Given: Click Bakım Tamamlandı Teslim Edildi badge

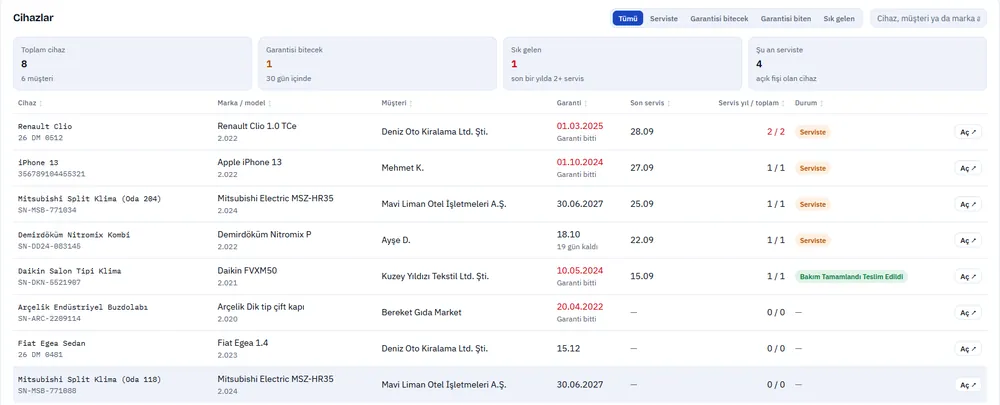Looking at the screenshot, I should (851, 277).
